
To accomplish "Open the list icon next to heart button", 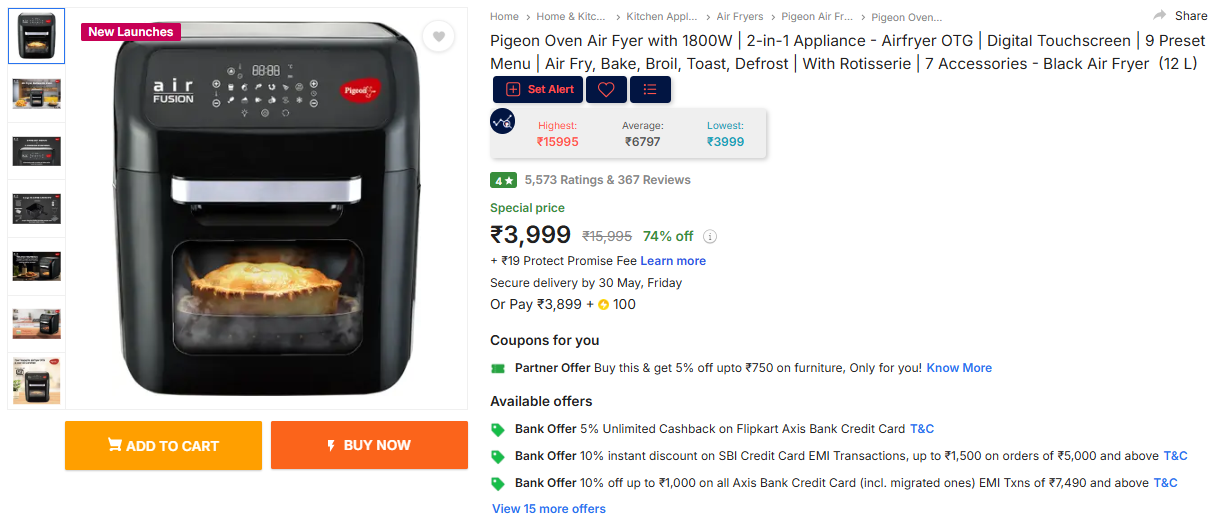I will click(x=650, y=89).
